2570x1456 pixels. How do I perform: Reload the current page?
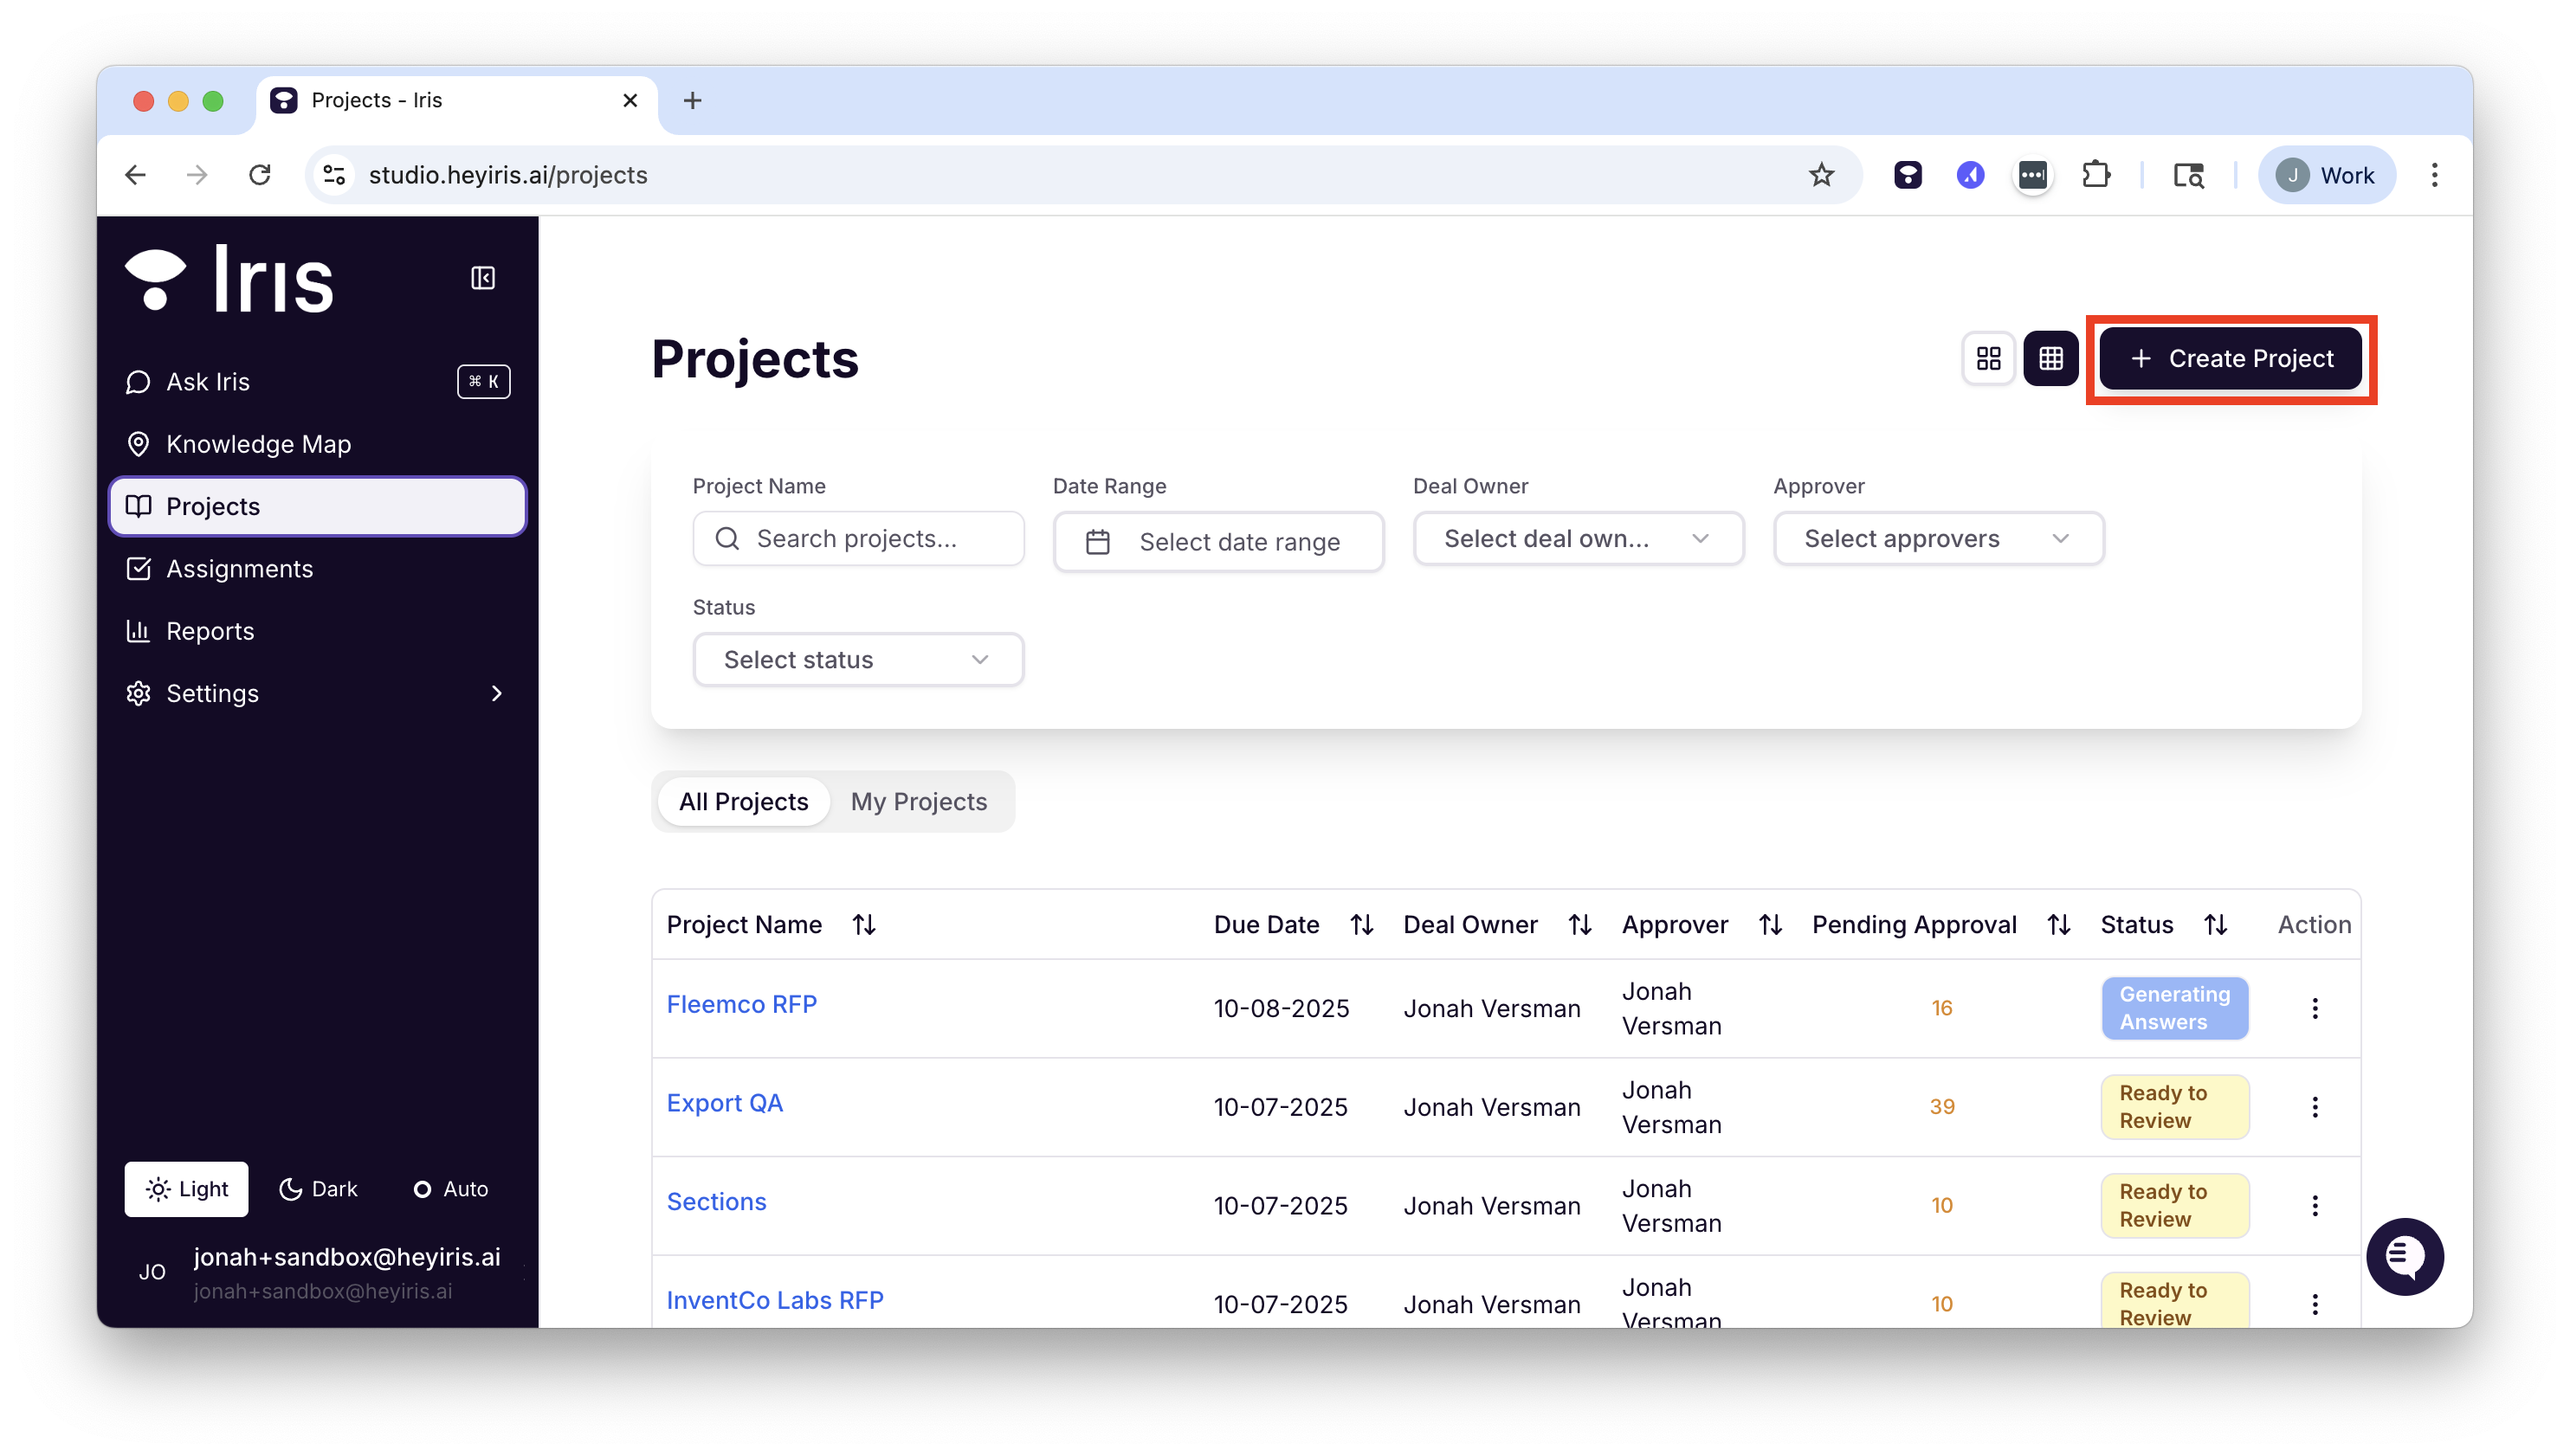[x=260, y=175]
